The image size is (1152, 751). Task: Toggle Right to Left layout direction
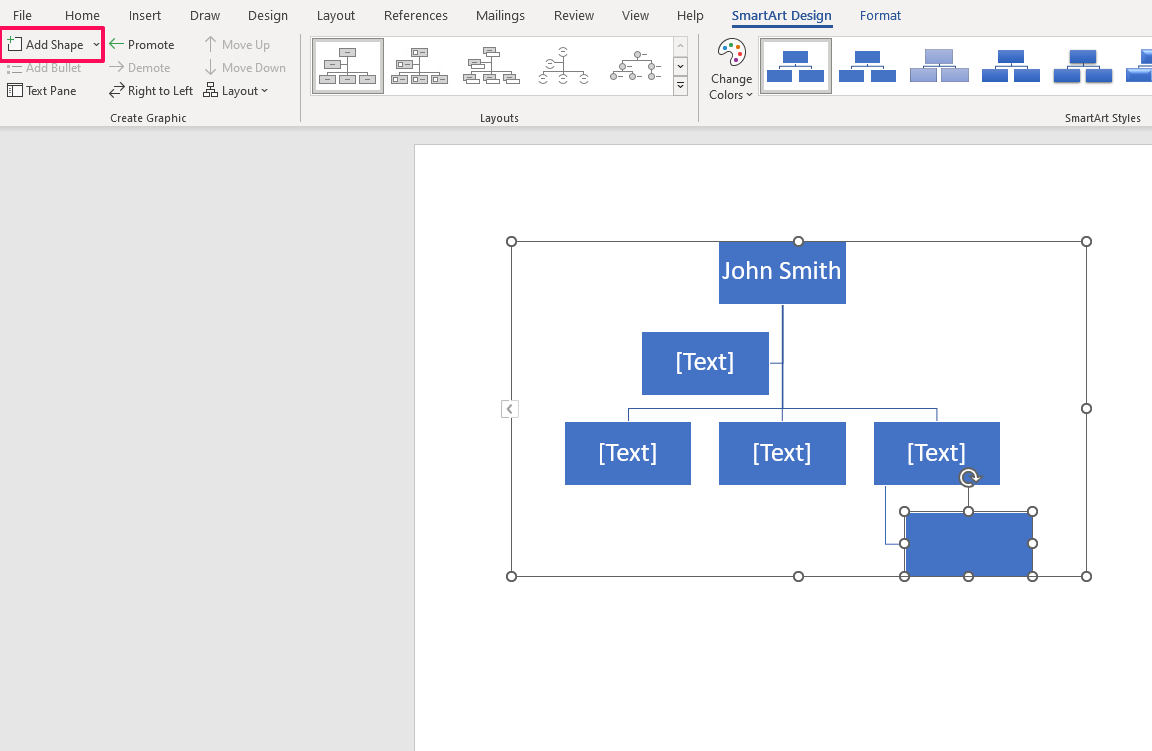151,91
